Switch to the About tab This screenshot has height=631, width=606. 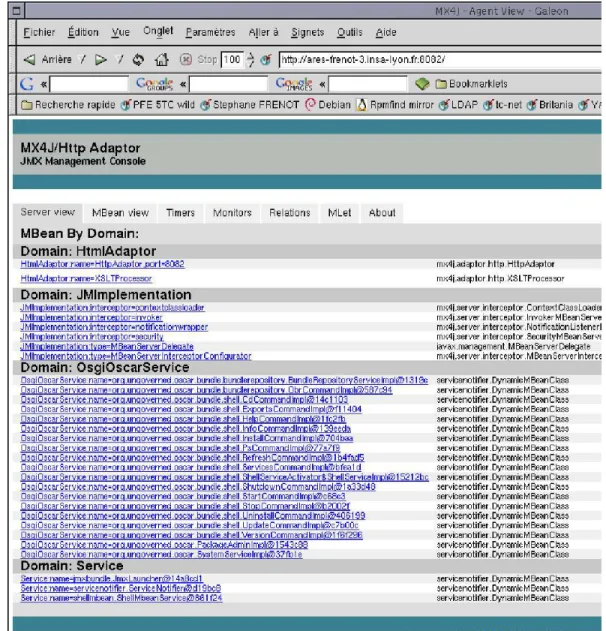click(x=382, y=213)
